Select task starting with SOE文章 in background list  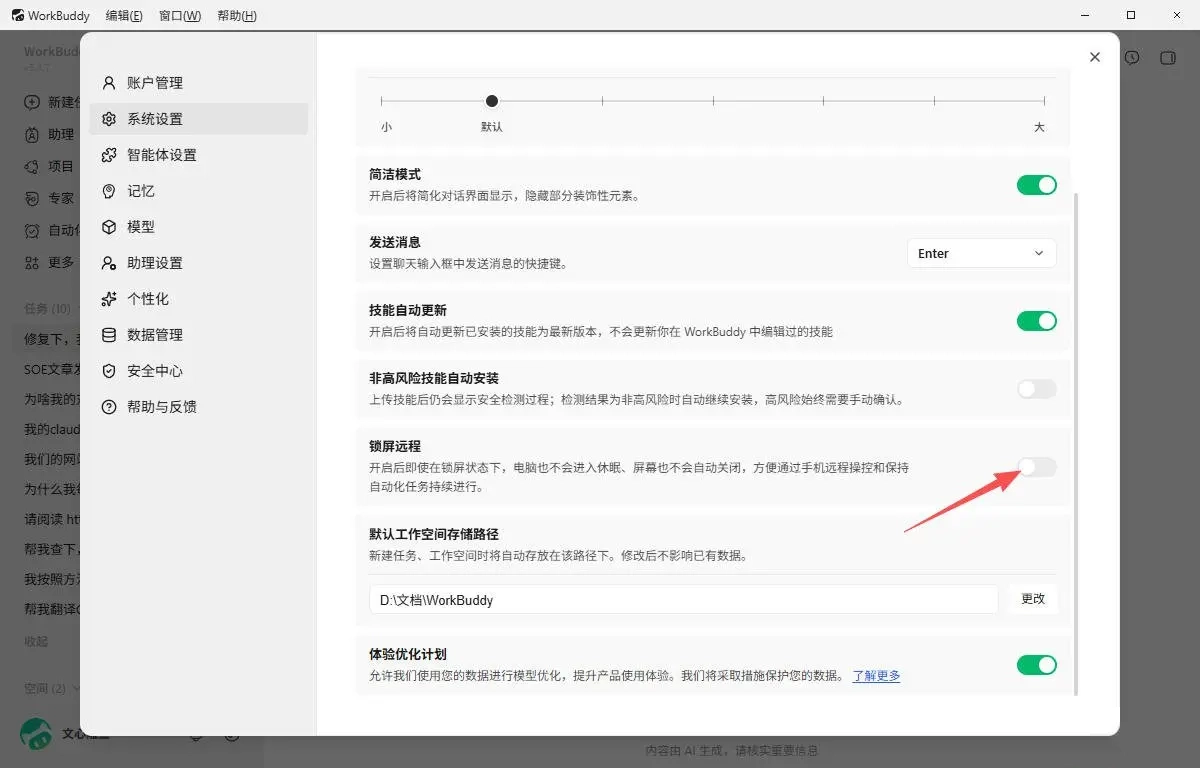52,369
